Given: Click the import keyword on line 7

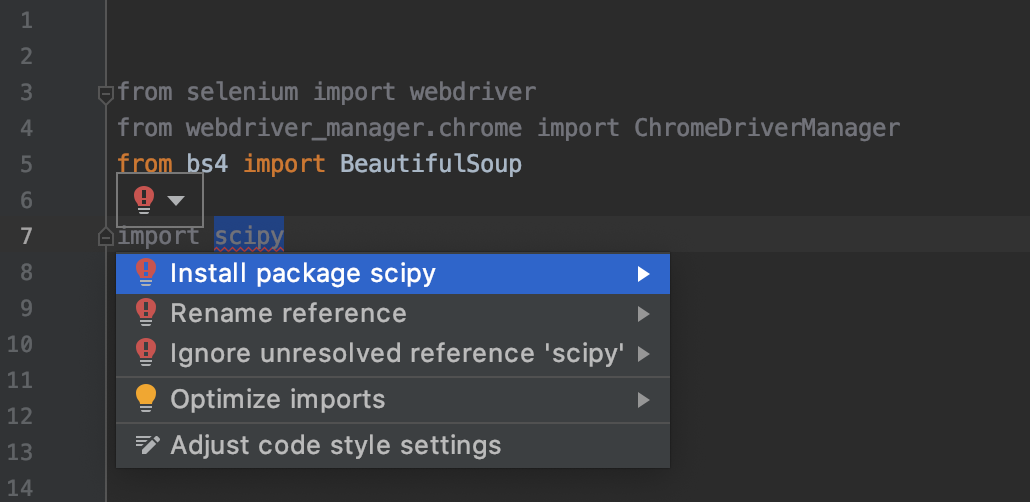Looking at the screenshot, I should point(158,236).
